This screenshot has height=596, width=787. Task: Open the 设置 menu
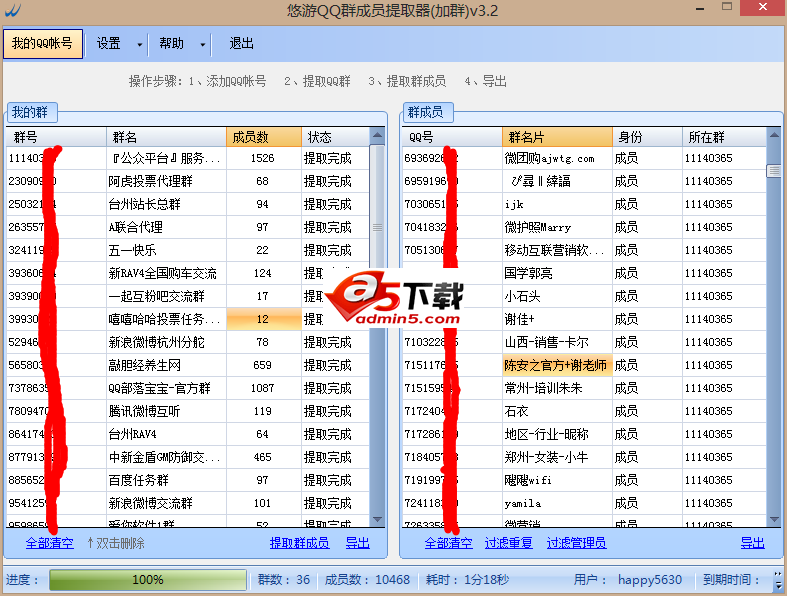point(109,44)
